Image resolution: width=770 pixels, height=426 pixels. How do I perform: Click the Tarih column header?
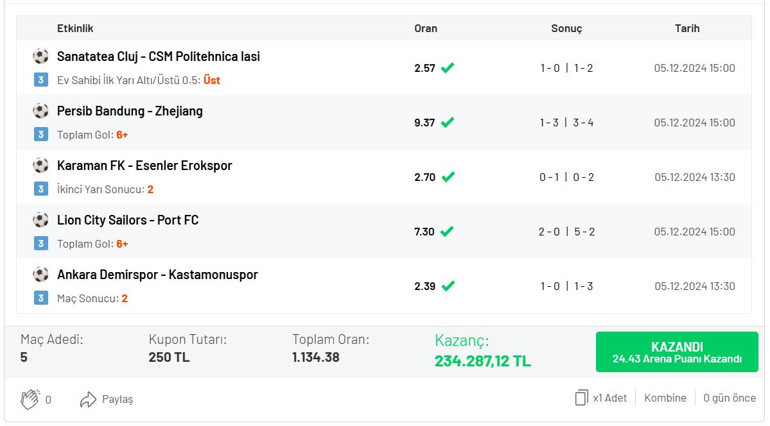[687, 29]
